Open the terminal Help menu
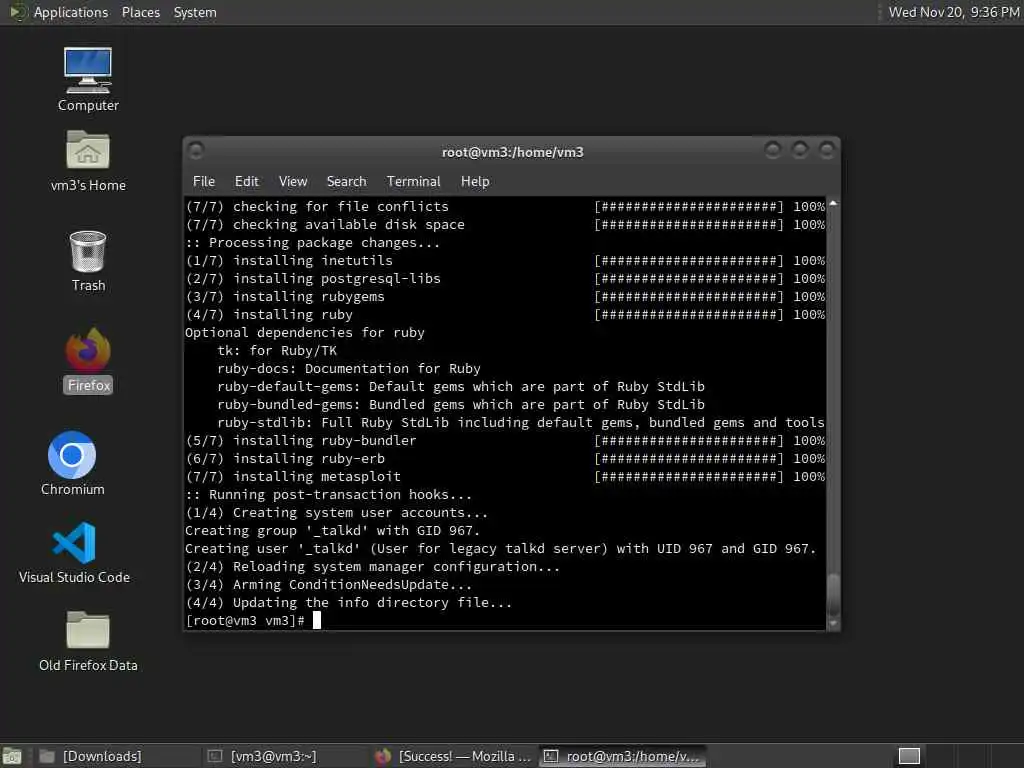The height and width of the screenshot is (768, 1024). [x=475, y=182]
